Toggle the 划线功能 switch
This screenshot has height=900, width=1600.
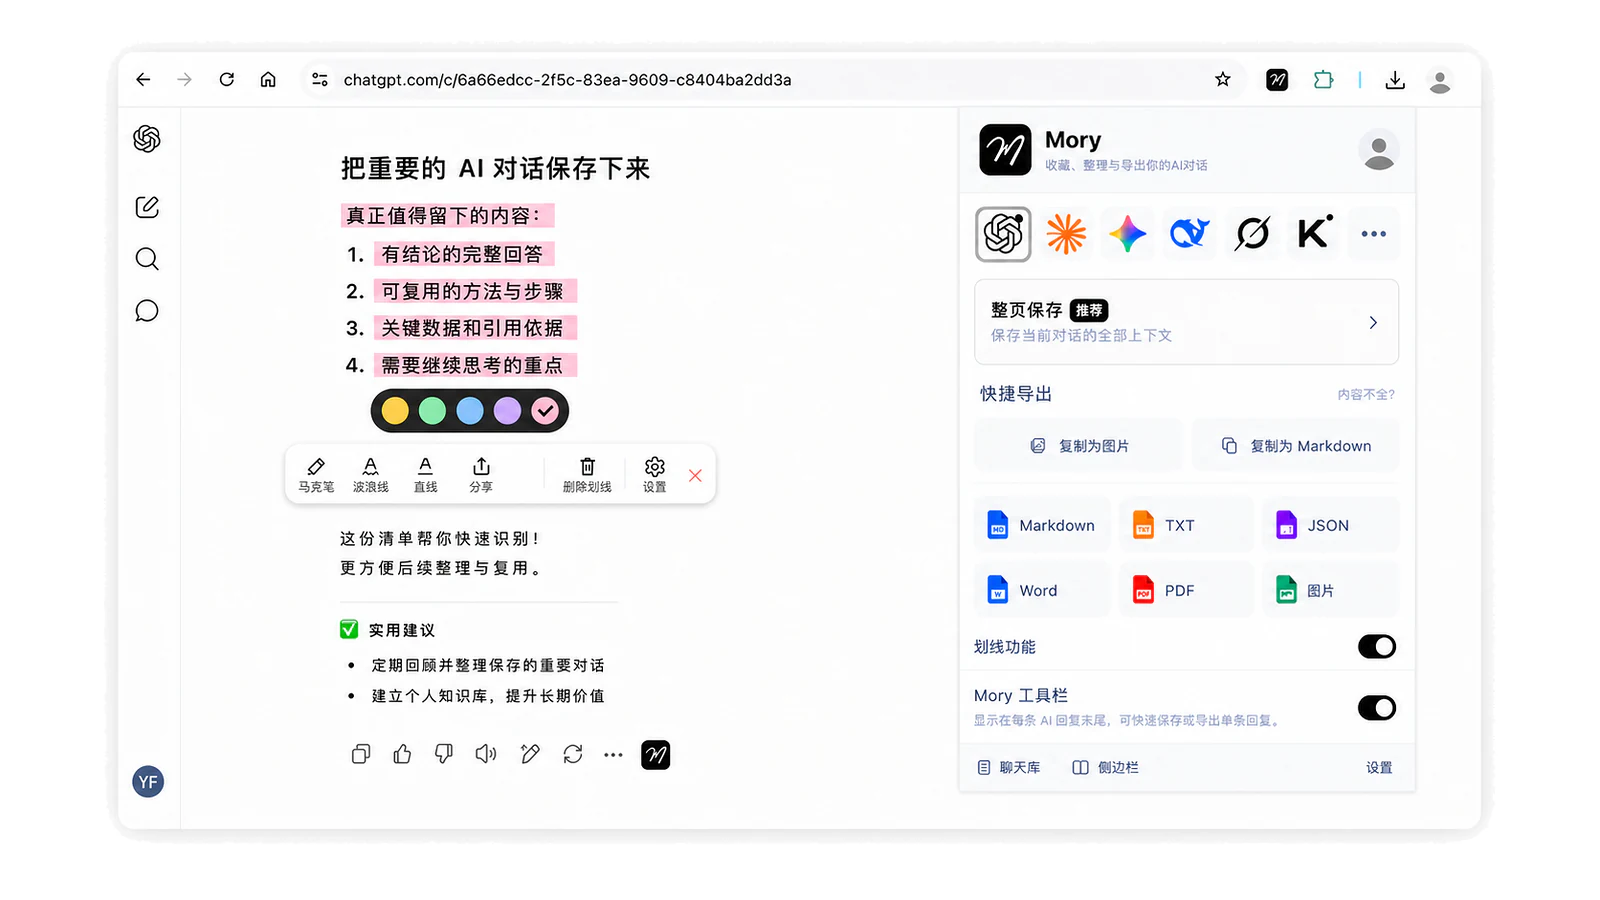point(1377,647)
